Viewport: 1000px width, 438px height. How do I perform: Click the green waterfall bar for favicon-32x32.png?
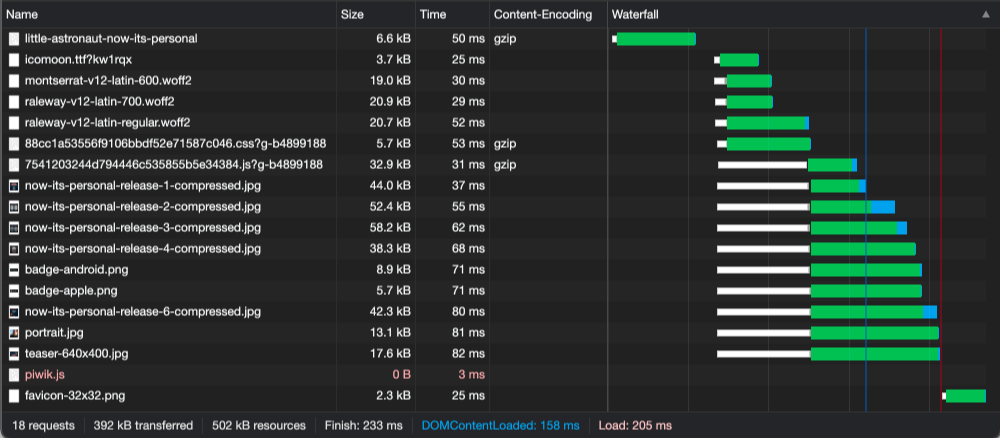pos(965,396)
